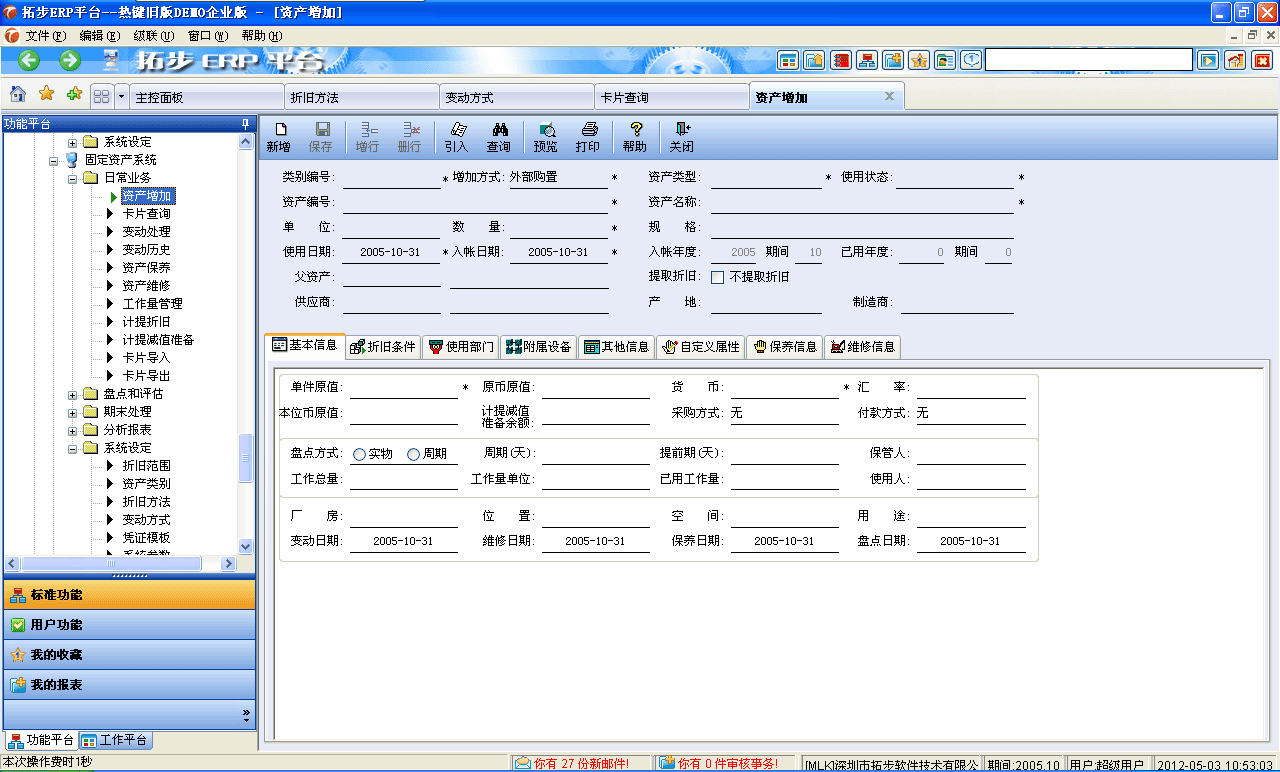Check the 不提取折旧 checkbox

[718, 278]
